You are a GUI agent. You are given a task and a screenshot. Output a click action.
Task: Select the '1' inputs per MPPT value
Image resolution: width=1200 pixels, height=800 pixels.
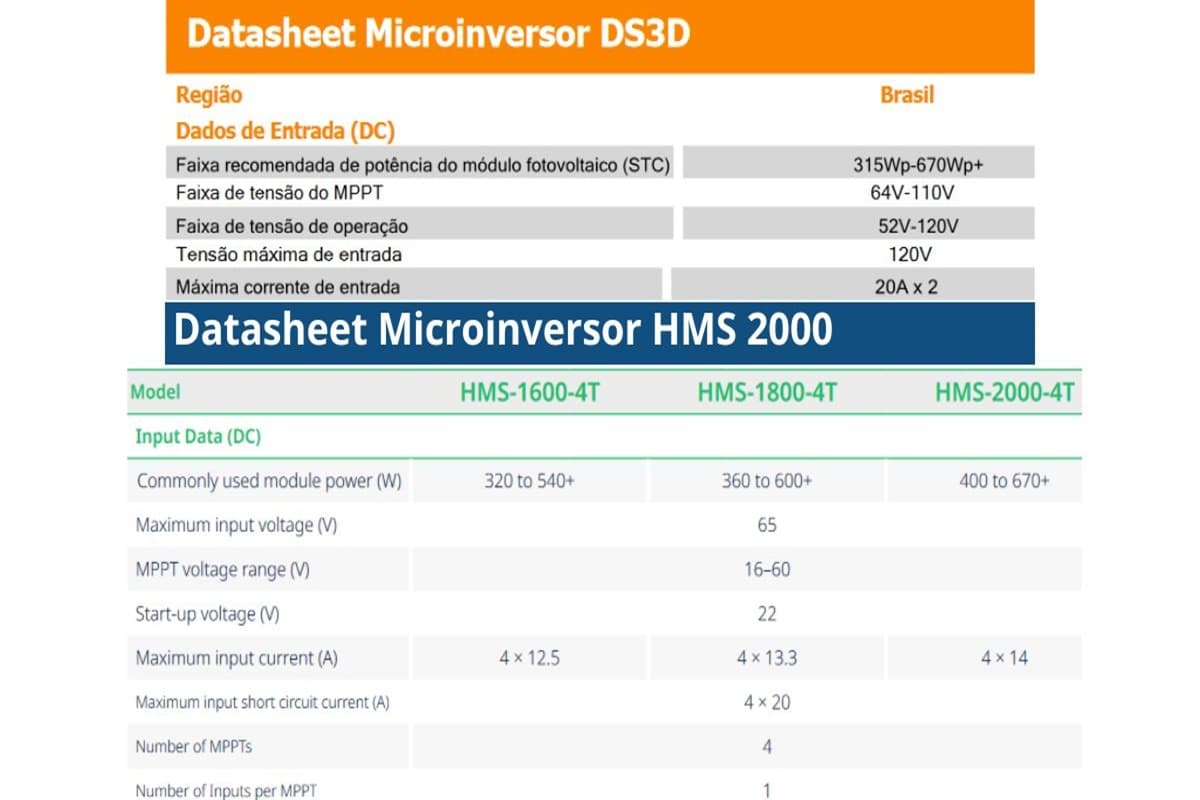767,790
